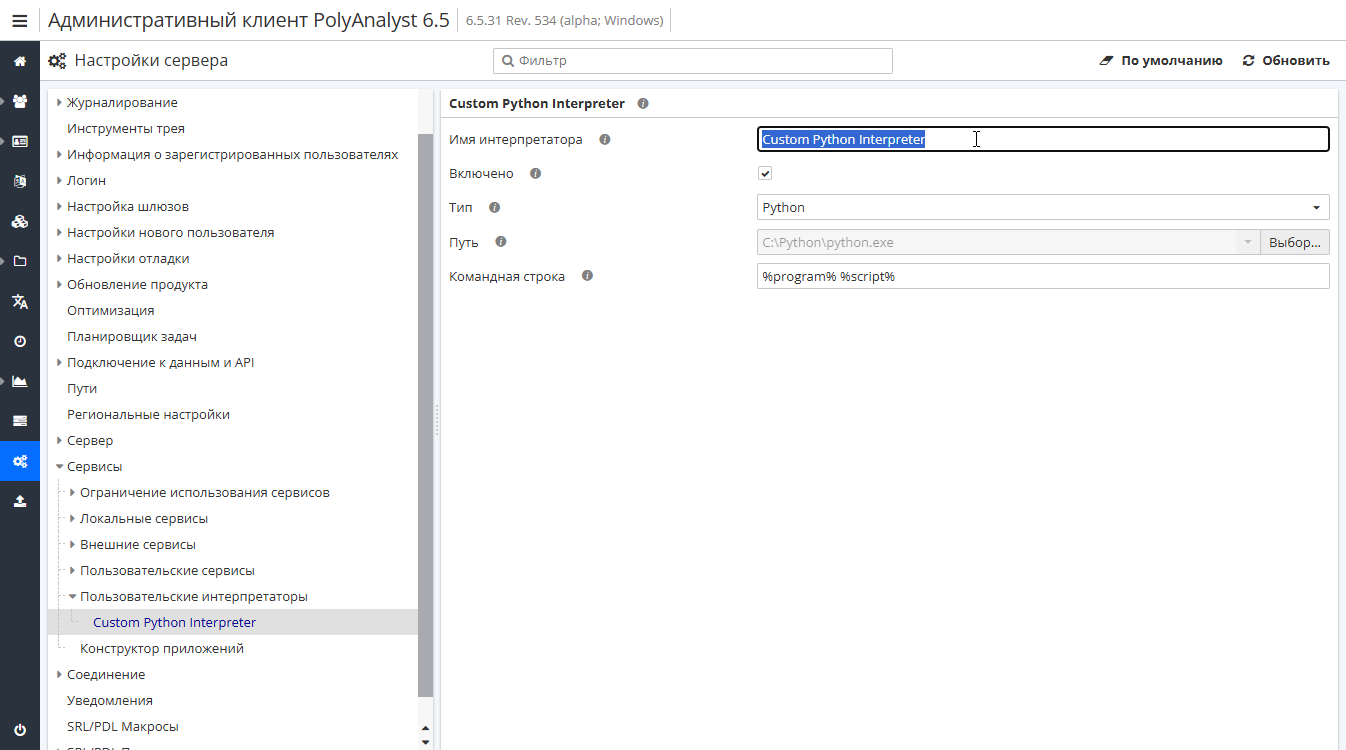Click info icon next to Командная строка
Image resolution: width=1346 pixels, height=750 pixels.
click(x=587, y=276)
